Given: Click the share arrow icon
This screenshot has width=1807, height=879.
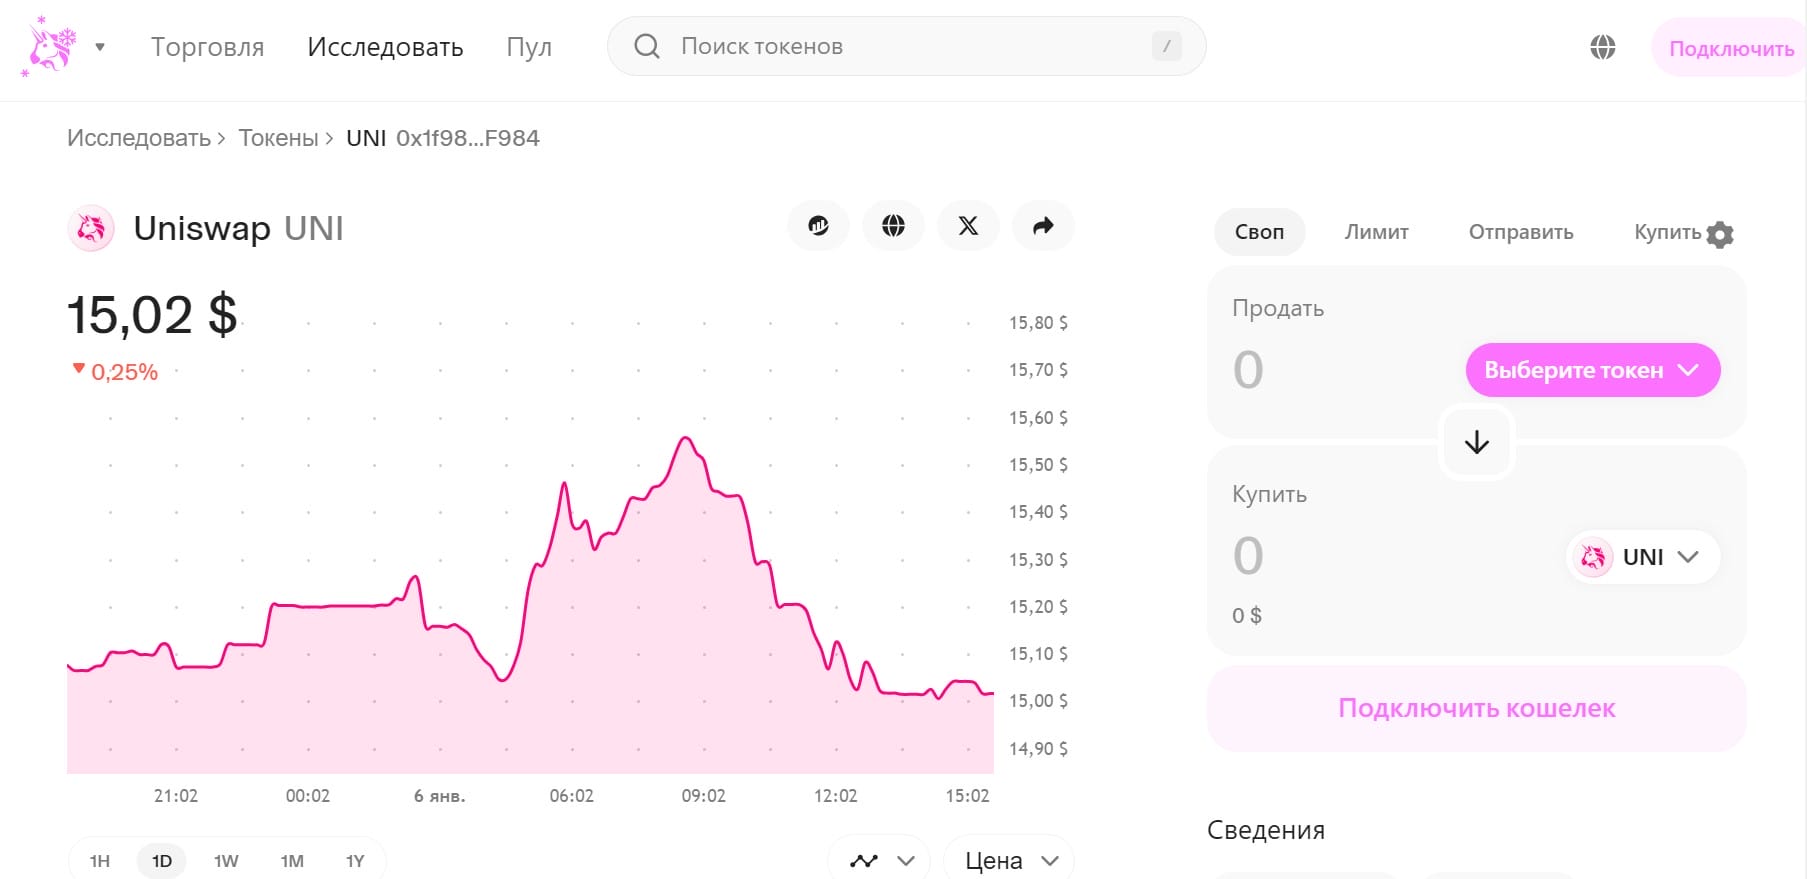Looking at the screenshot, I should click(1043, 226).
